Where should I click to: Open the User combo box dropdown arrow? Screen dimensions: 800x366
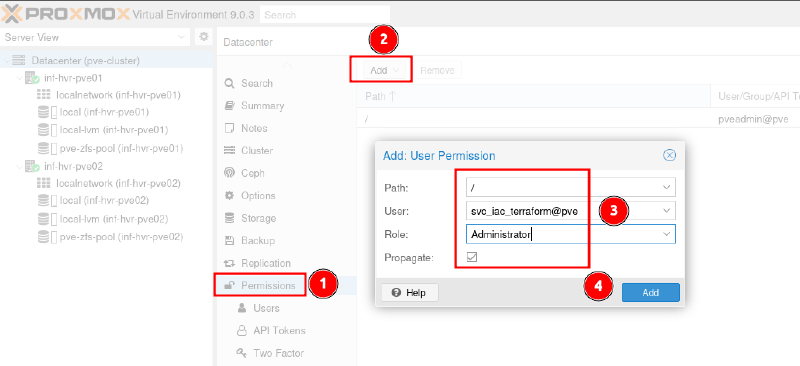click(x=666, y=210)
